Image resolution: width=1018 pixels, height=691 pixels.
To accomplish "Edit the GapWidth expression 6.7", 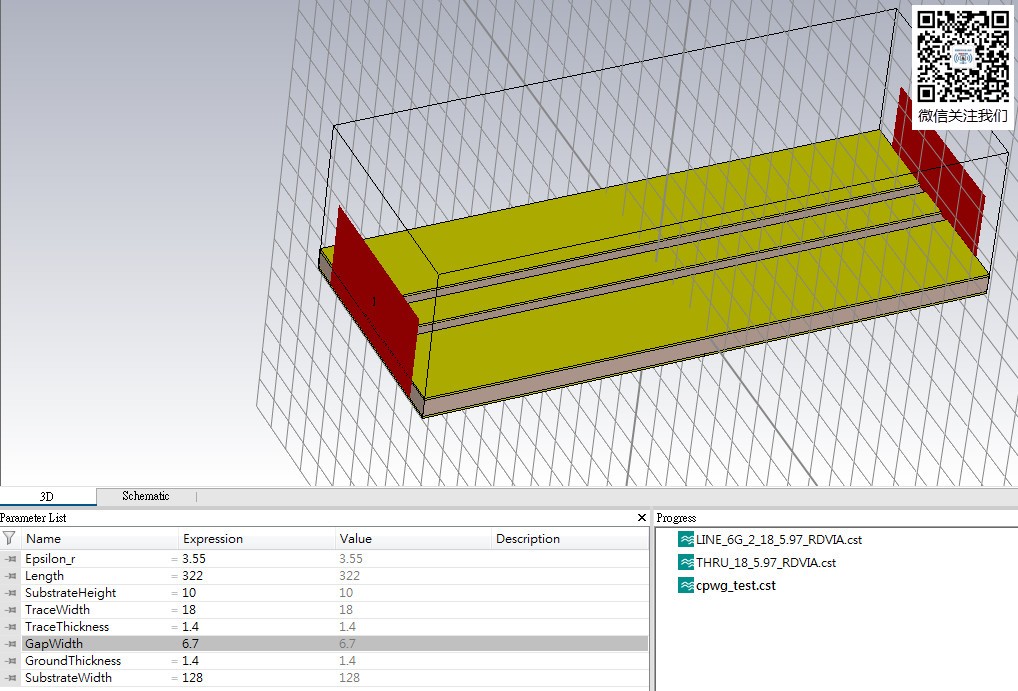I will coord(190,644).
